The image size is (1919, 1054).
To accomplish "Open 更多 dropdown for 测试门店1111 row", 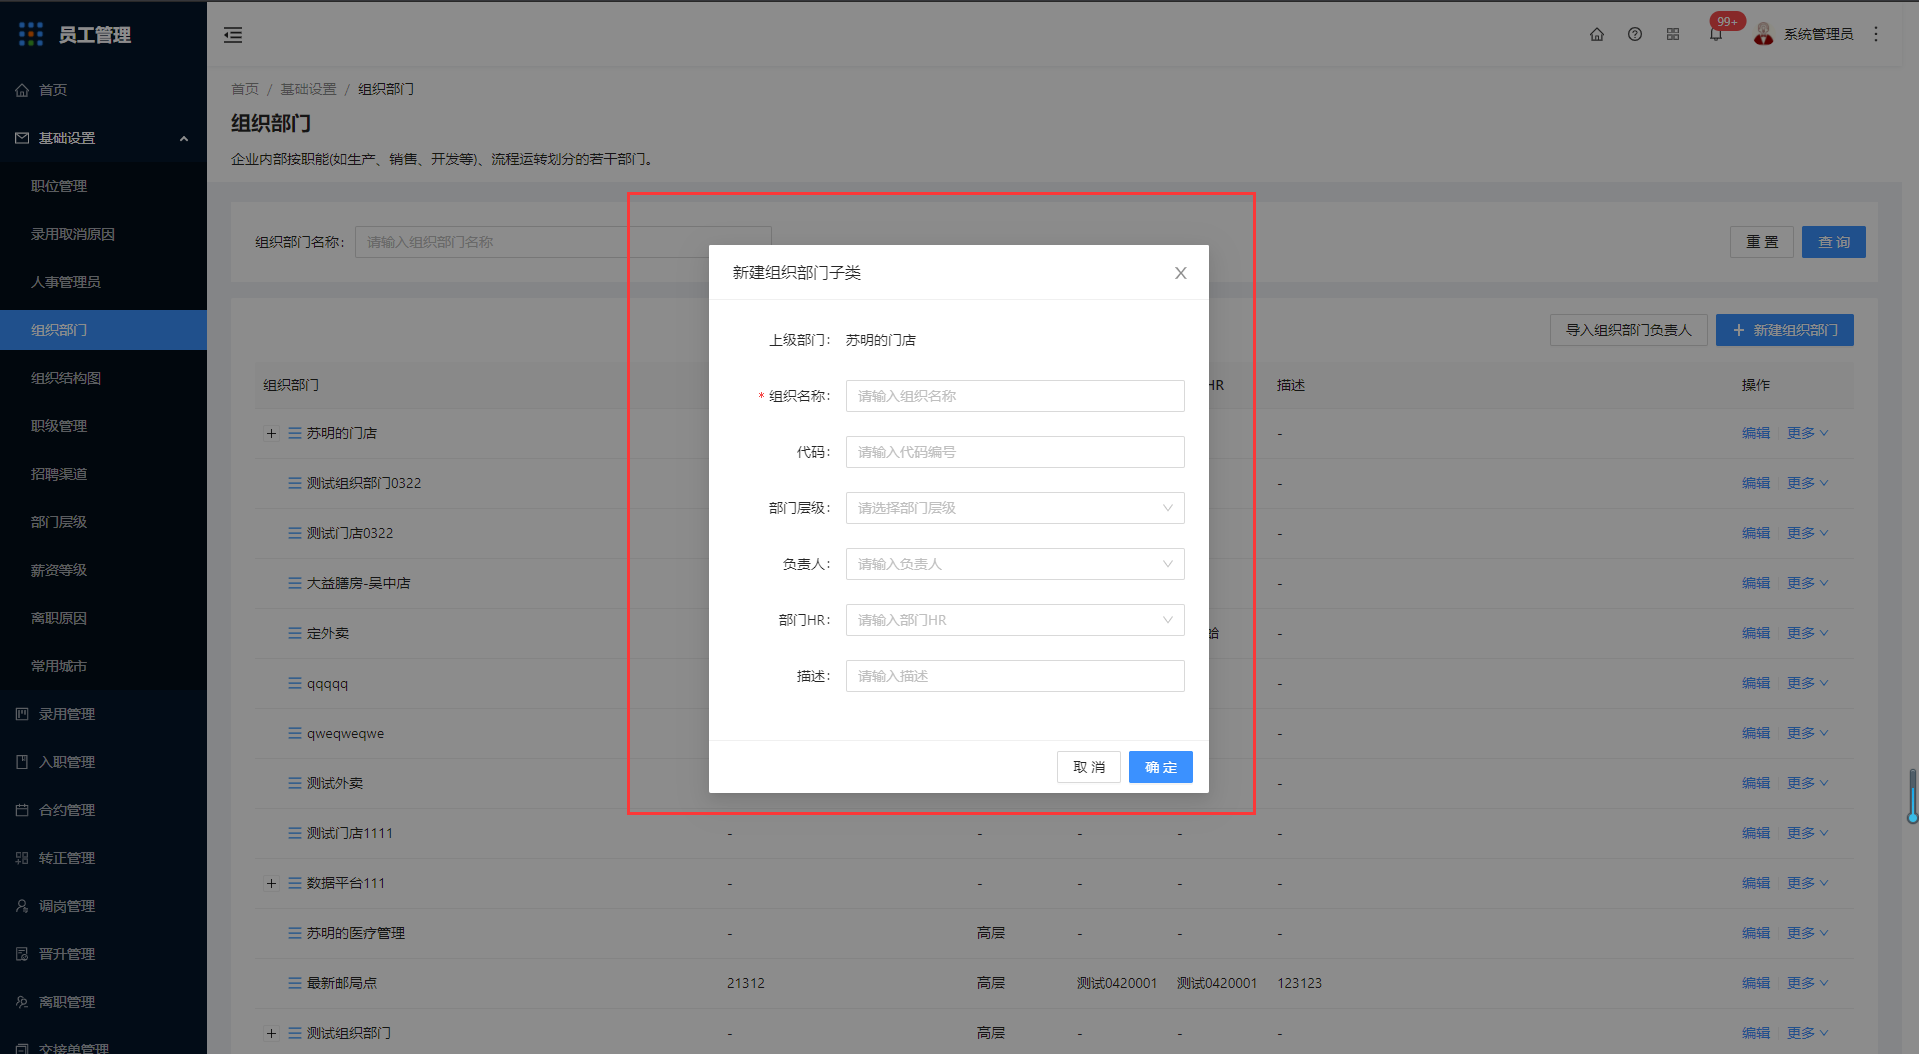I will click(x=1808, y=833).
